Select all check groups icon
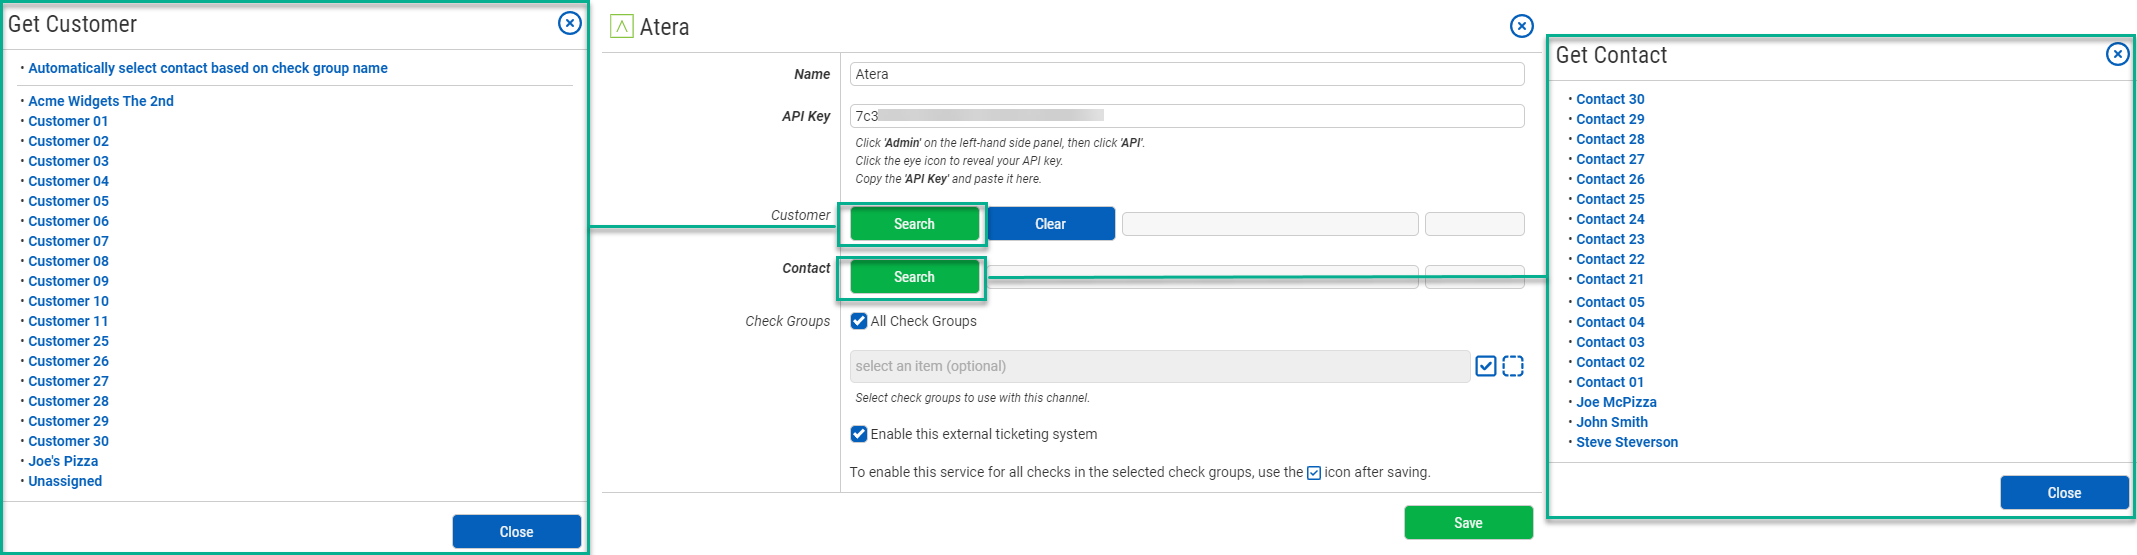 [x=1486, y=366]
